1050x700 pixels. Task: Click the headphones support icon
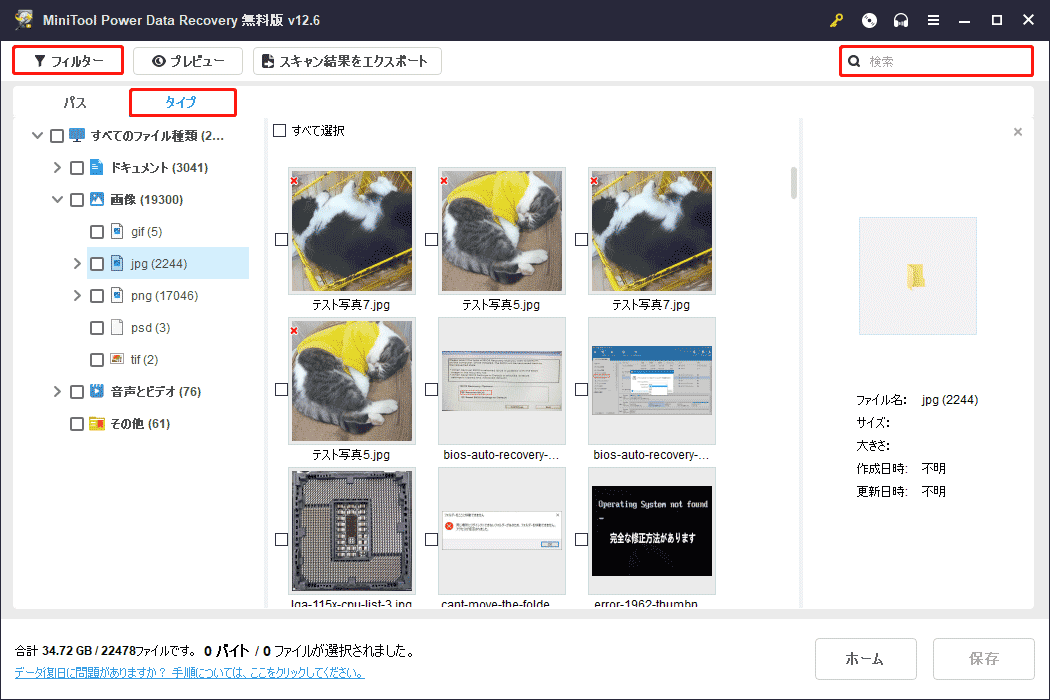(901, 19)
